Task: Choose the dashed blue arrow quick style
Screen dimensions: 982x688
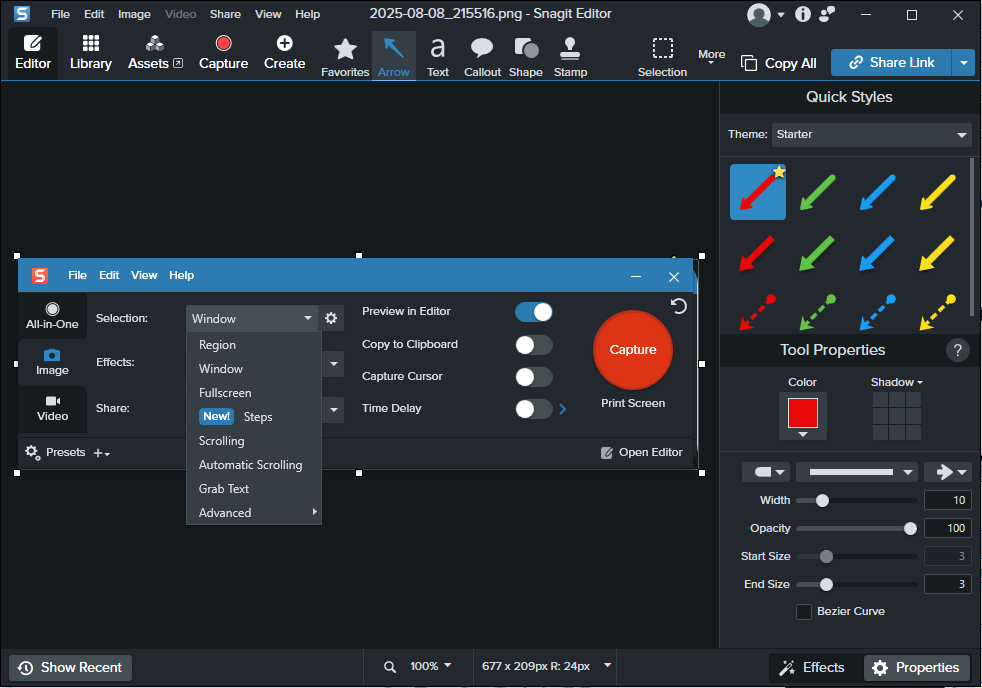Action: 877,312
